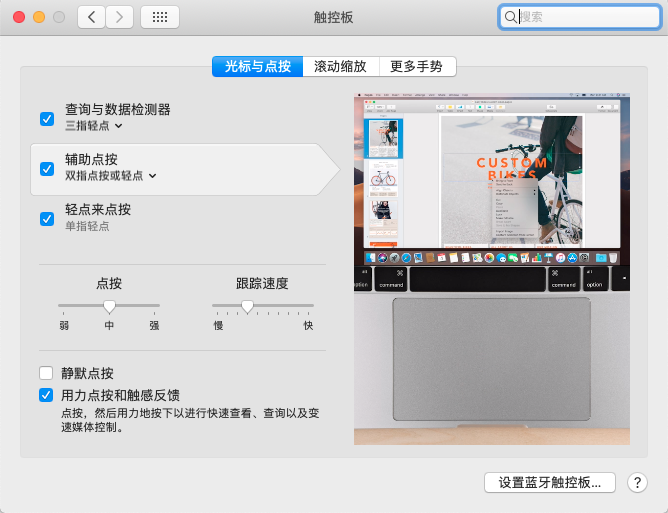Click the 查询与数据检测器 label
The image size is (668, 513).
coord(118,110)
